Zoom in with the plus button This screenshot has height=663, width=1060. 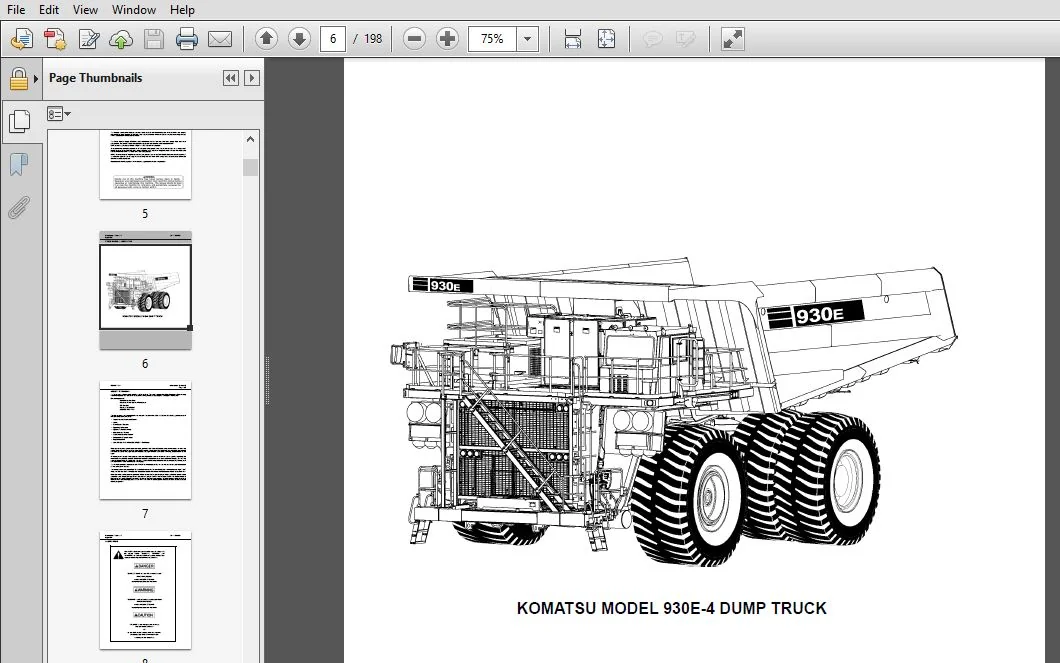click(x=447, y=39)
